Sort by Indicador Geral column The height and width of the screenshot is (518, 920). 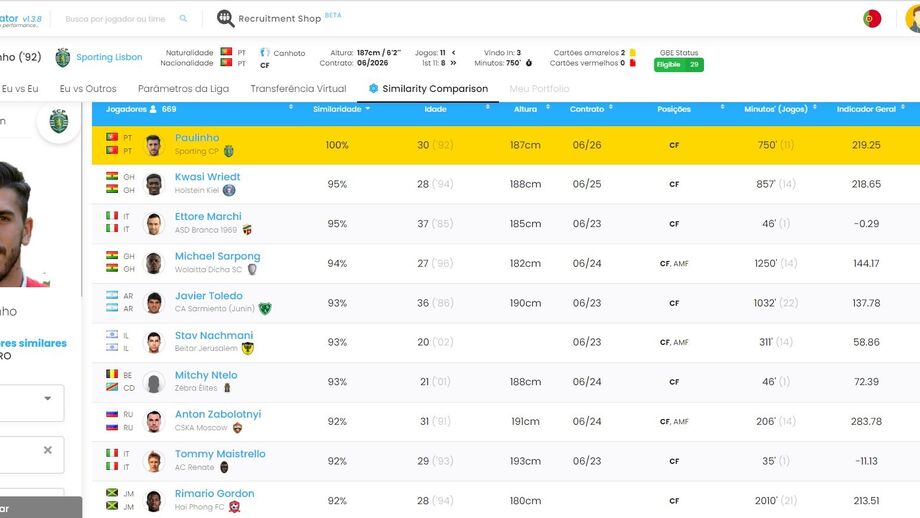coord(866,108)
